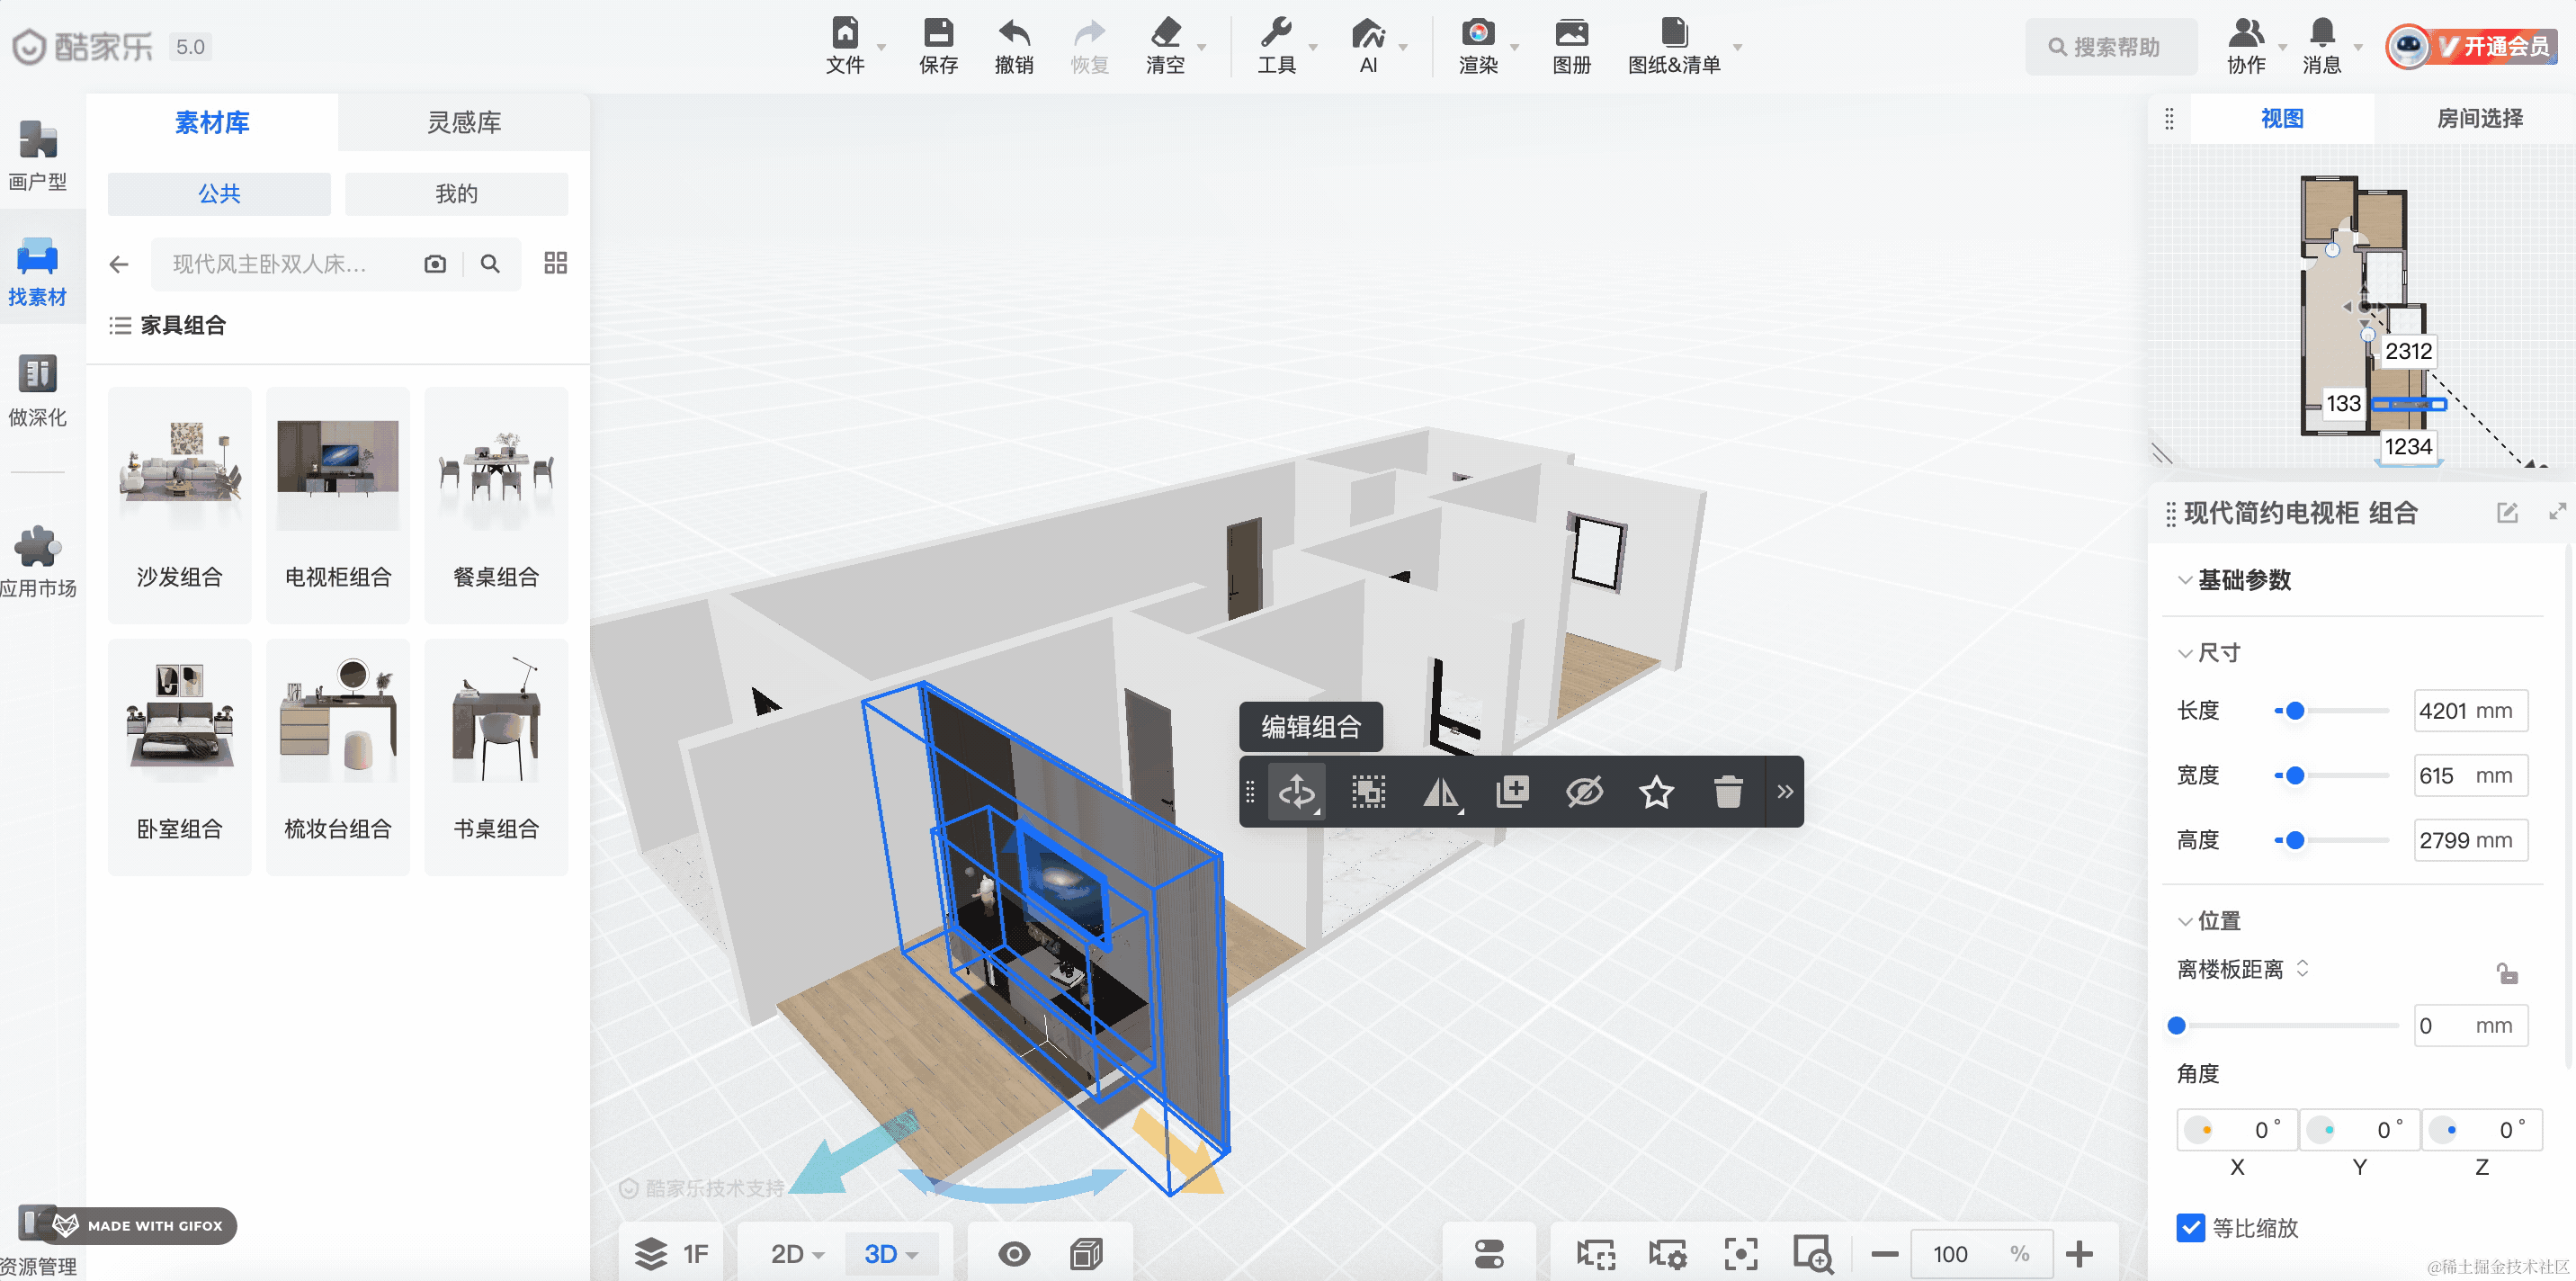
Task: Toggle the wireframe cube display mode
Action: [1086, 1254]
